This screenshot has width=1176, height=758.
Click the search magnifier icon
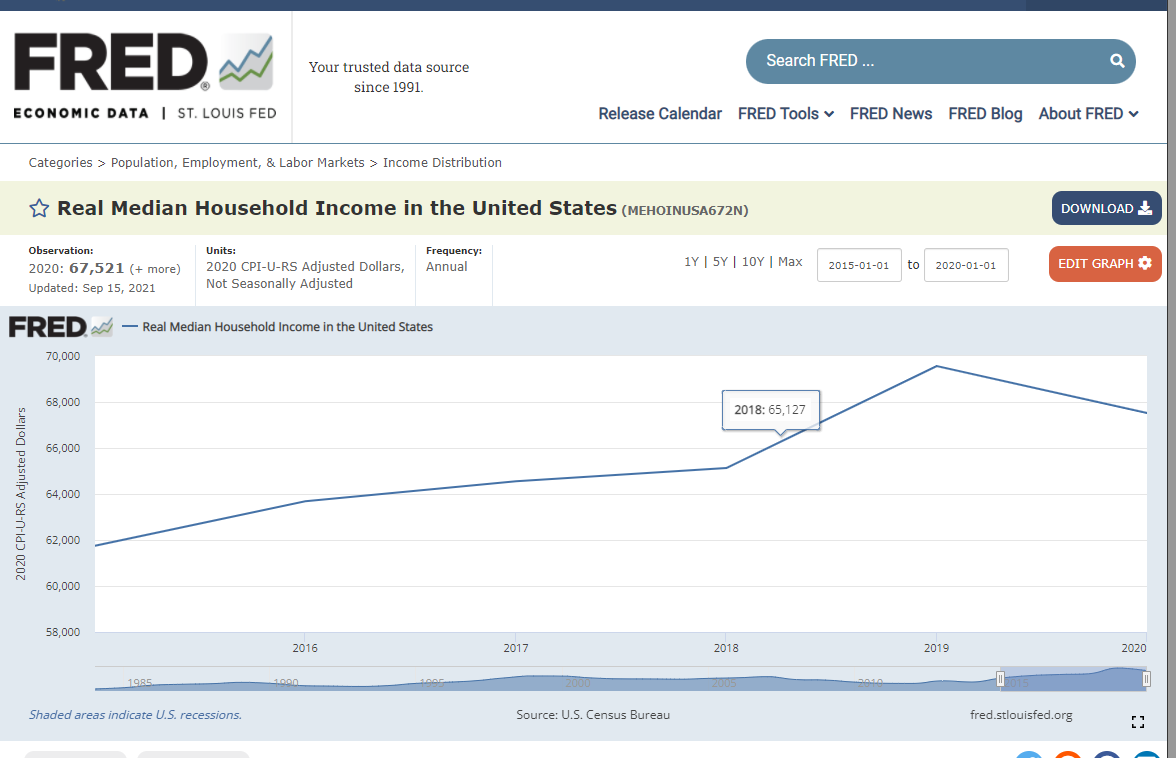pyautogui.click(x=1117, y=61)
